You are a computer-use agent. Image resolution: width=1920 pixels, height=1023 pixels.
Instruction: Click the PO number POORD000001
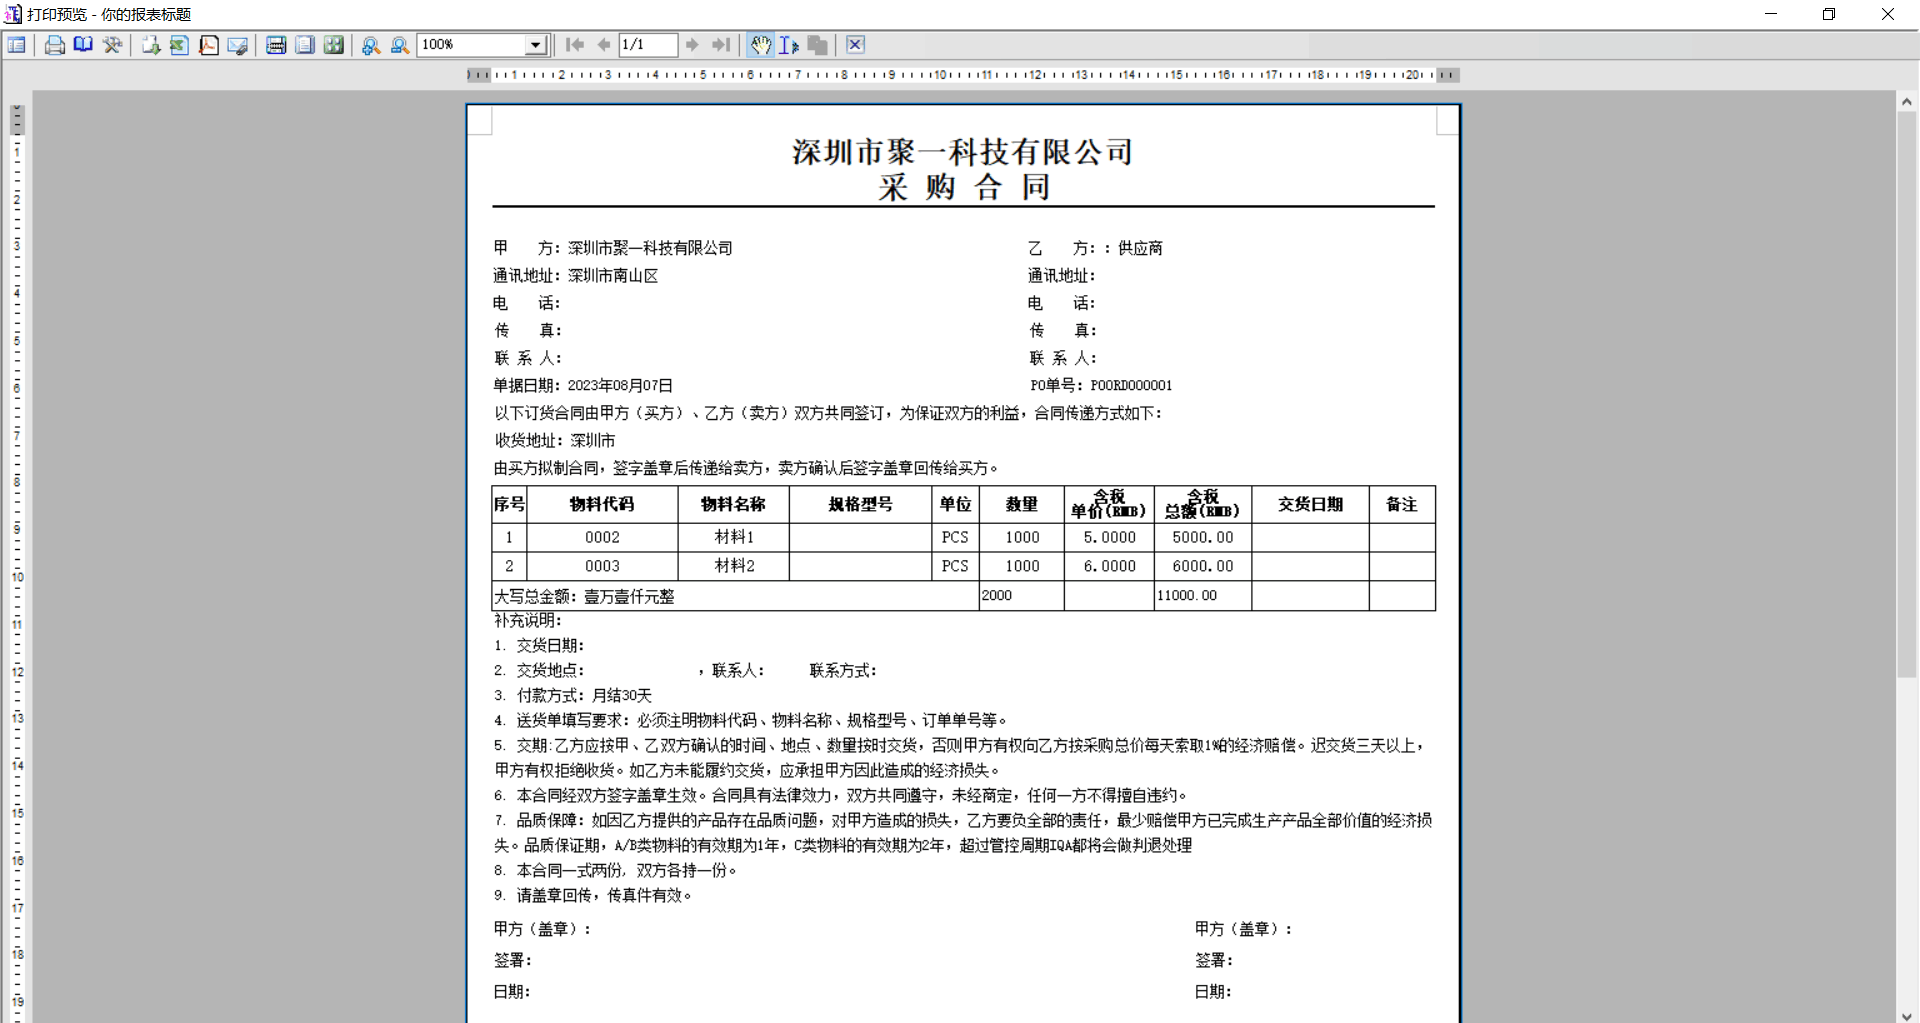[1131, 386]
